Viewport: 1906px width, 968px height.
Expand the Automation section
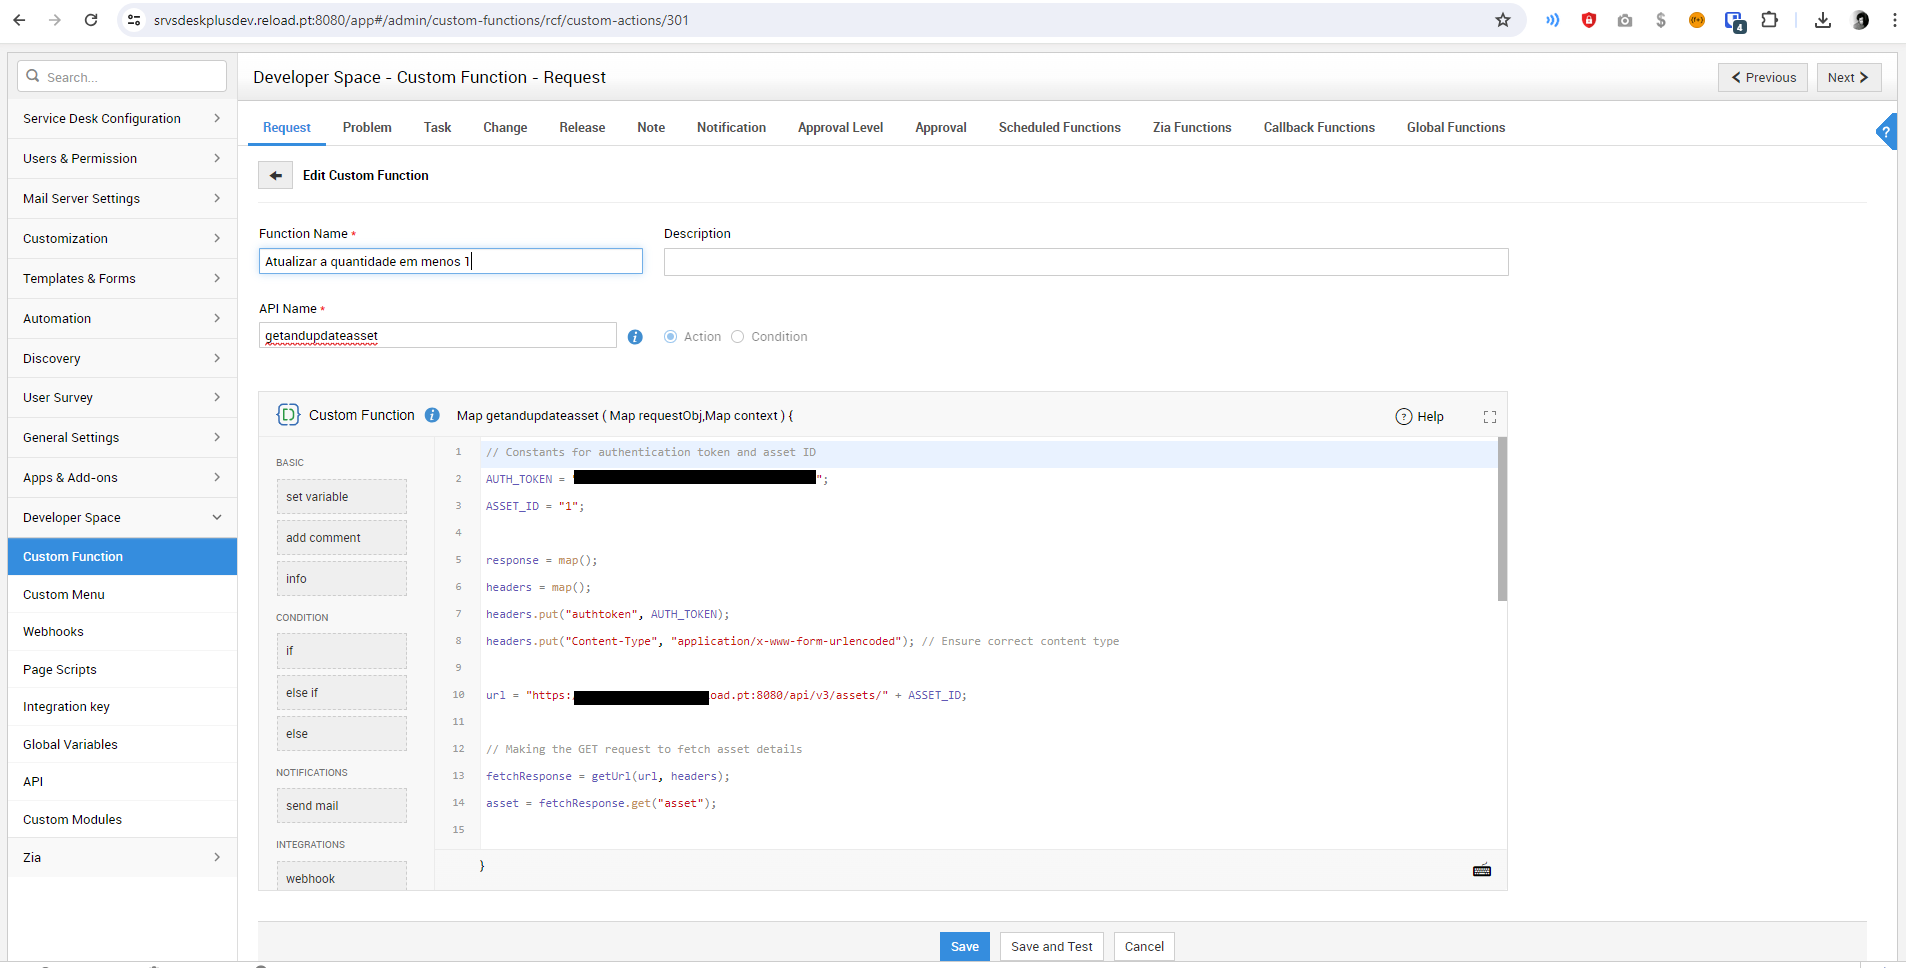tap(122, 318)
